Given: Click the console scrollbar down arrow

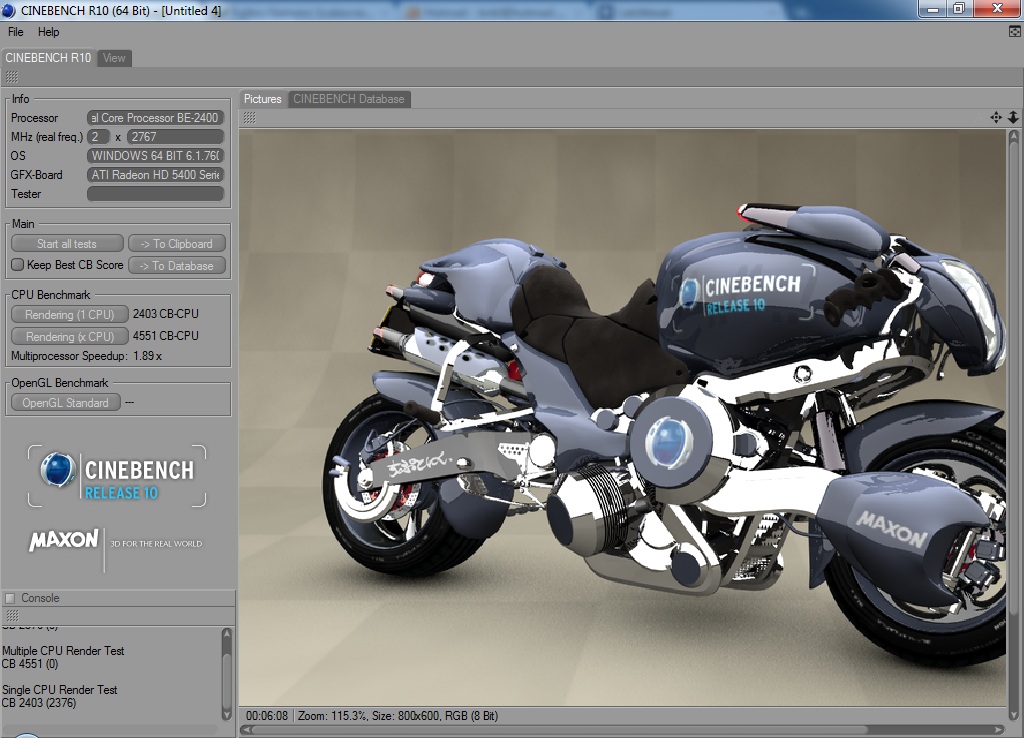Looking at the screenshot, I should click(x=227, y=715).
